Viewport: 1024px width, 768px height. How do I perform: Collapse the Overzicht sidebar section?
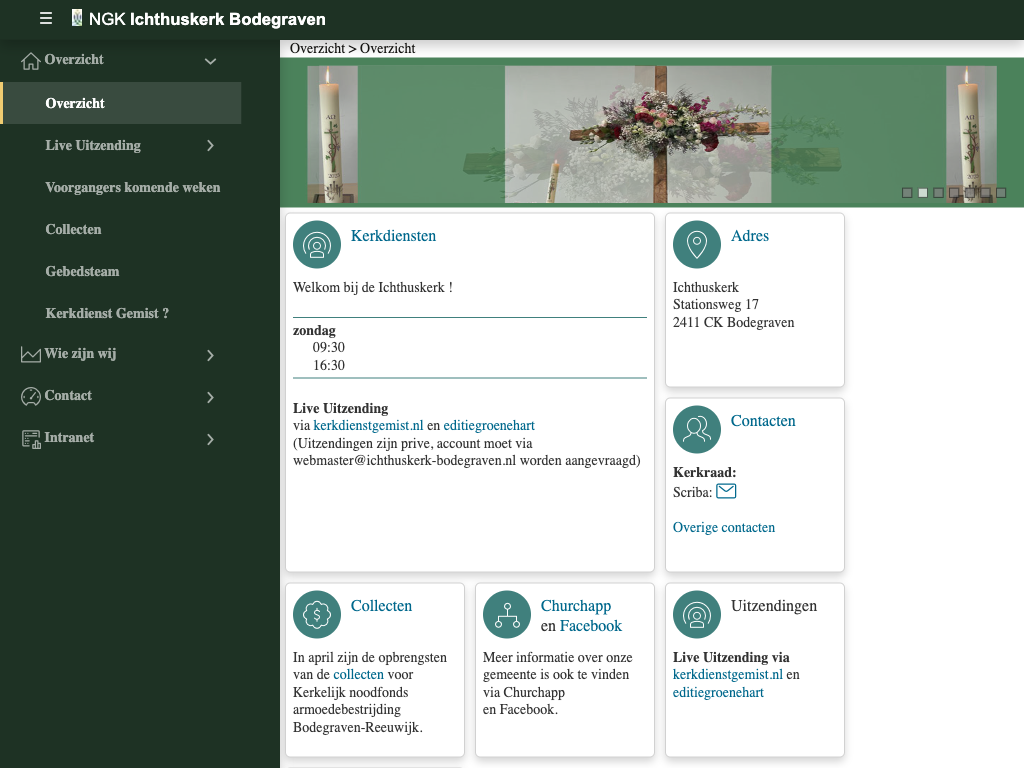click(x=210, y=61)
